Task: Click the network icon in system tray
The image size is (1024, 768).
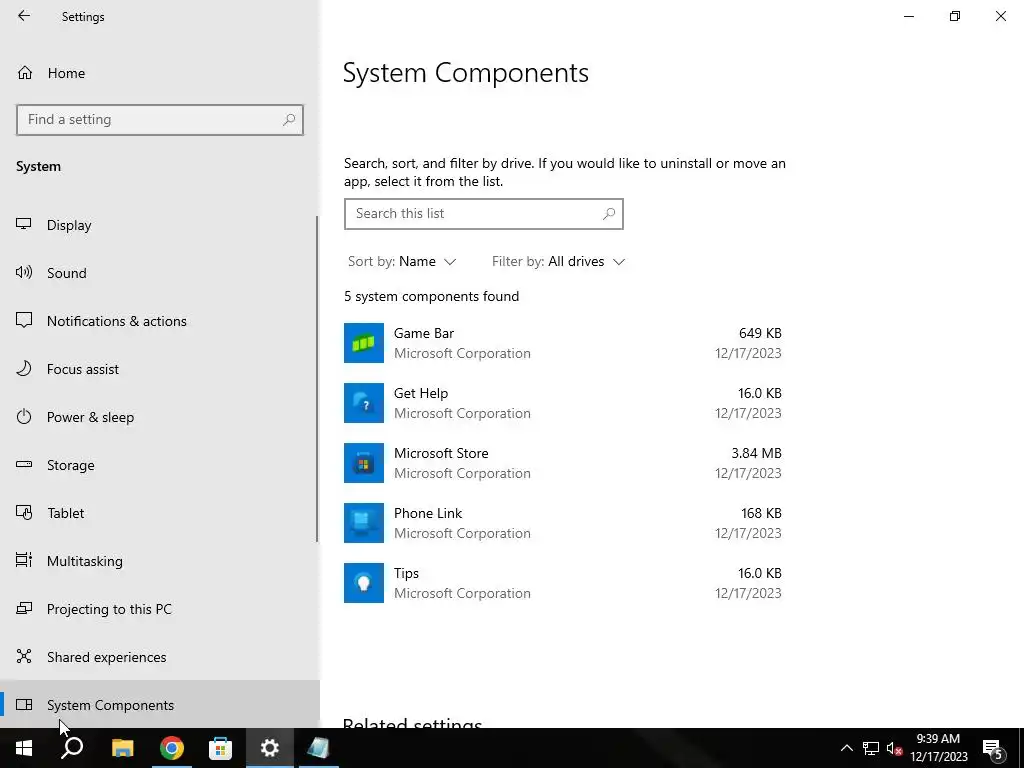Action: [871, 748]
